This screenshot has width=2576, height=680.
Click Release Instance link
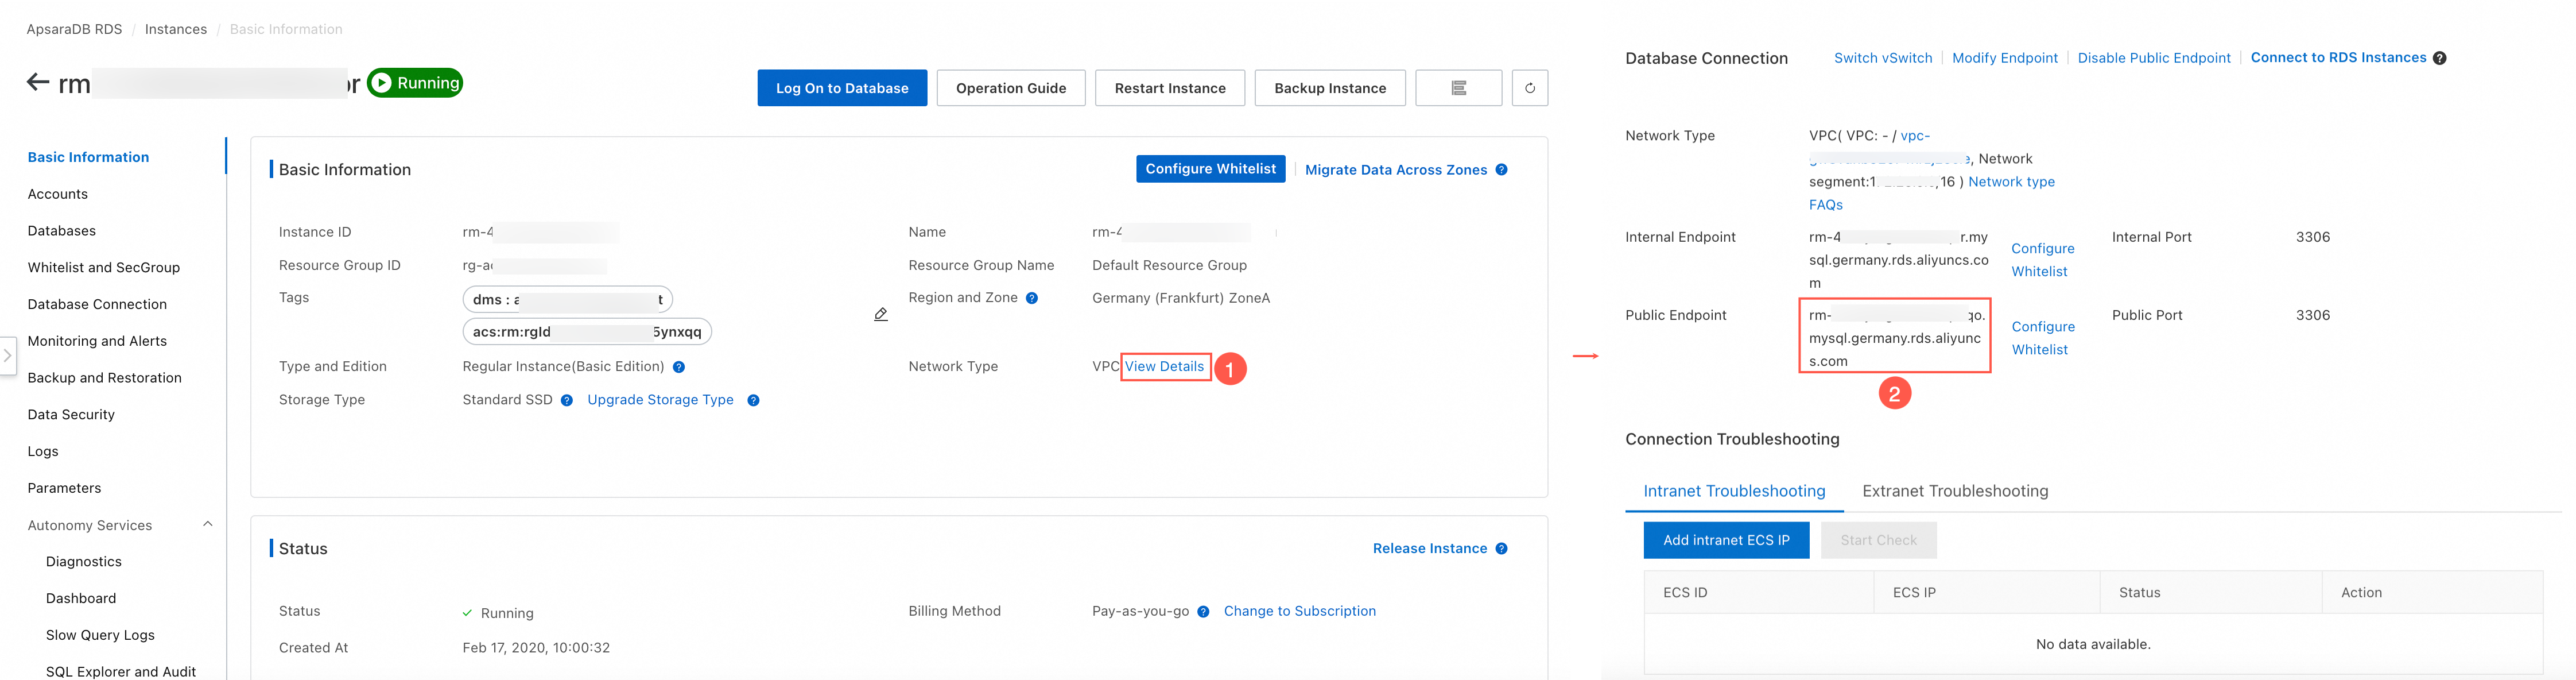click(1430, 549)
